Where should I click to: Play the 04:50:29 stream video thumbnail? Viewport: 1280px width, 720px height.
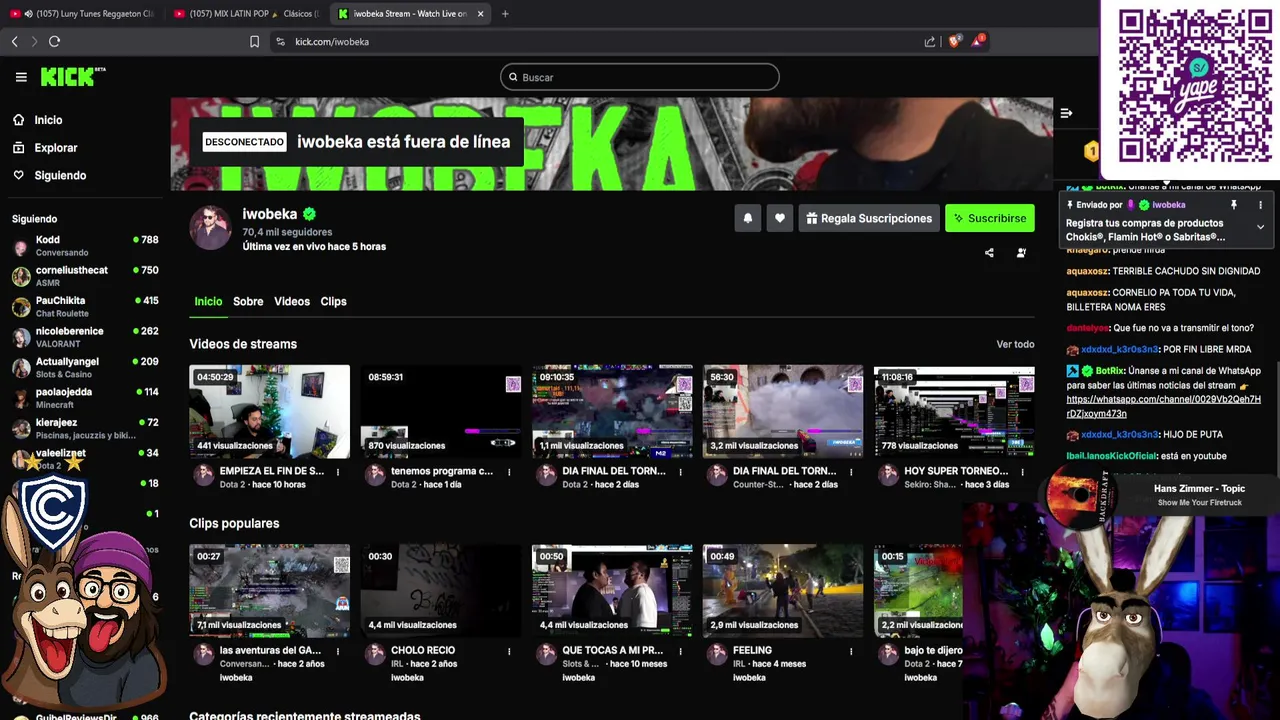(270, 411)
